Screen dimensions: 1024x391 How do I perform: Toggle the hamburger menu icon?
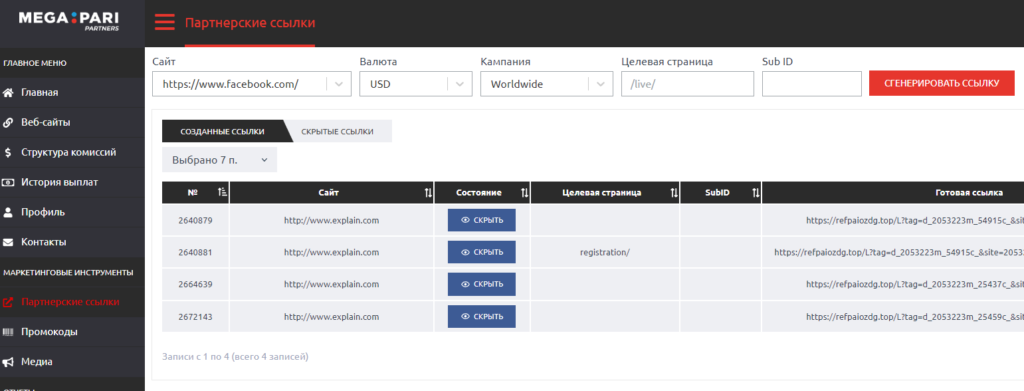(x=165, y=23)
